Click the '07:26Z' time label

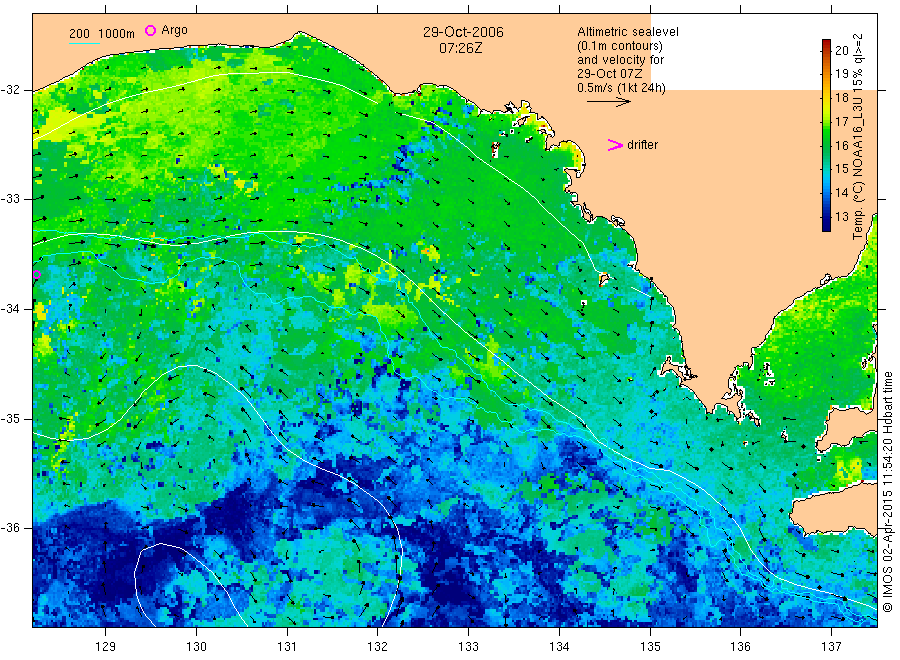(461, 48)
